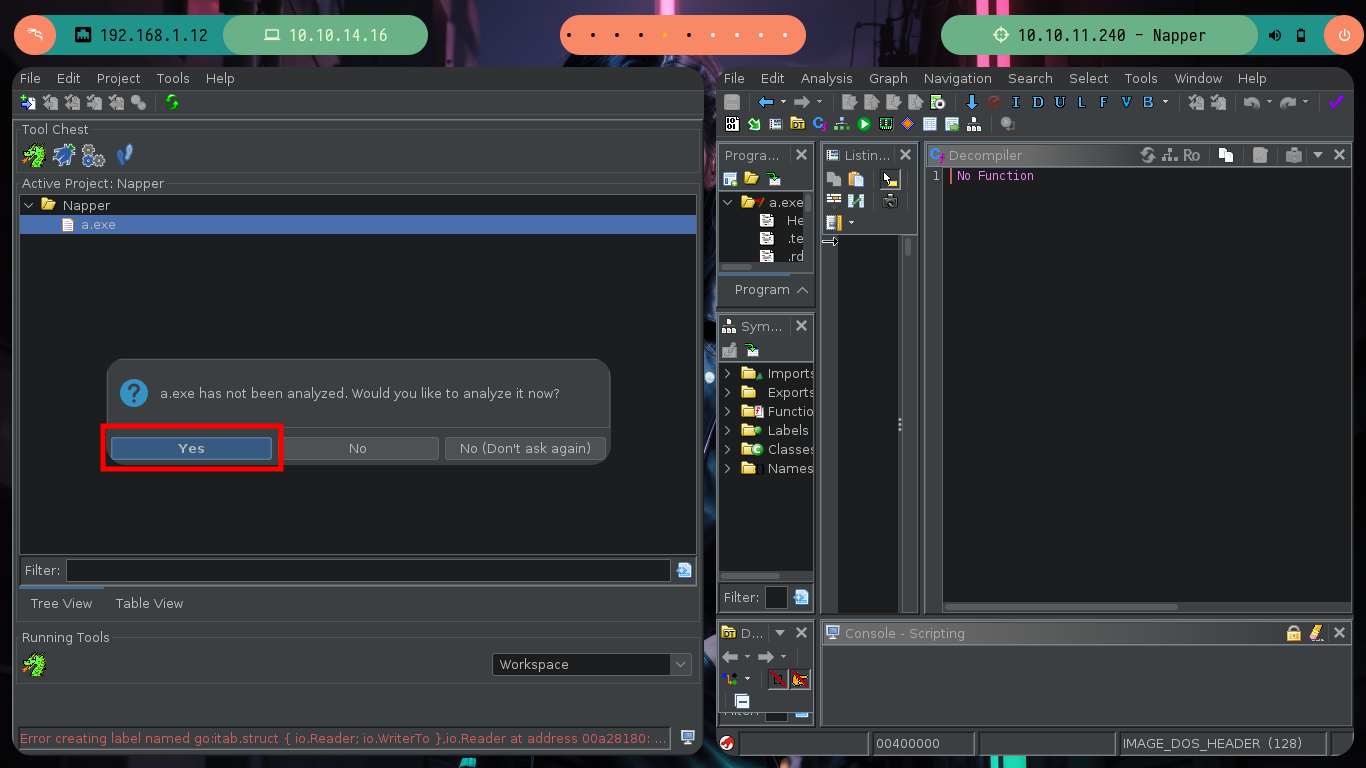This screenshot has height=768, width=1366.
Task: Click the Program tab in Program Trees
Action: point(766,289)
